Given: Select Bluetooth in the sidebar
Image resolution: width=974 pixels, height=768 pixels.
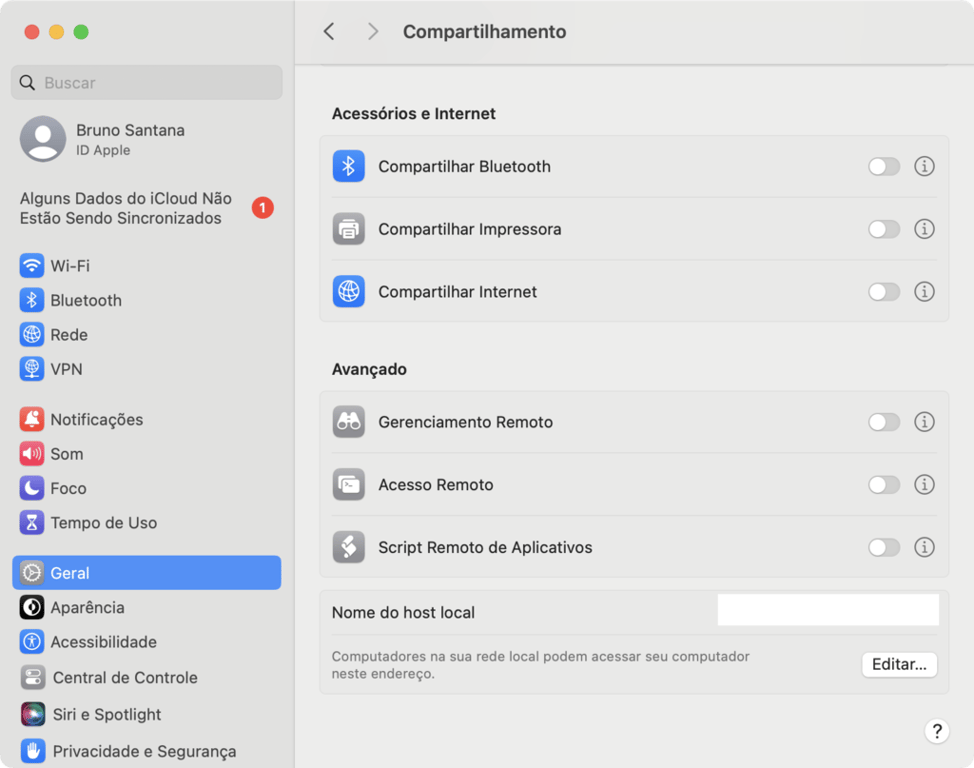Looking at the screenshot, I should coord(86,300).
